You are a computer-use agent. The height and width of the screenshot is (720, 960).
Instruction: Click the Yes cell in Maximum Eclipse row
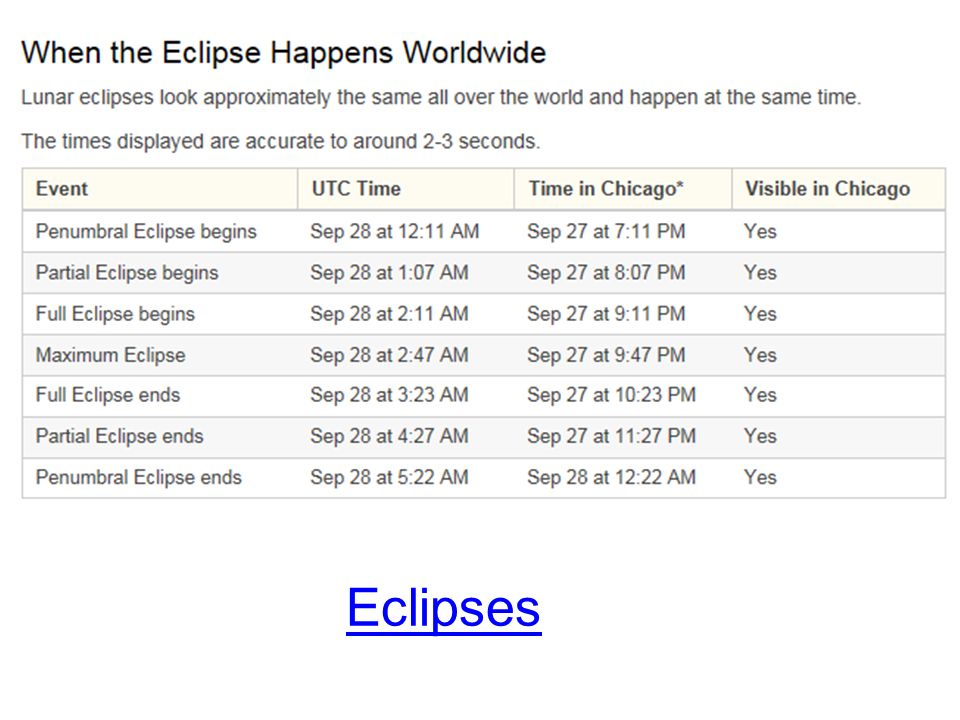click(760, 354)
